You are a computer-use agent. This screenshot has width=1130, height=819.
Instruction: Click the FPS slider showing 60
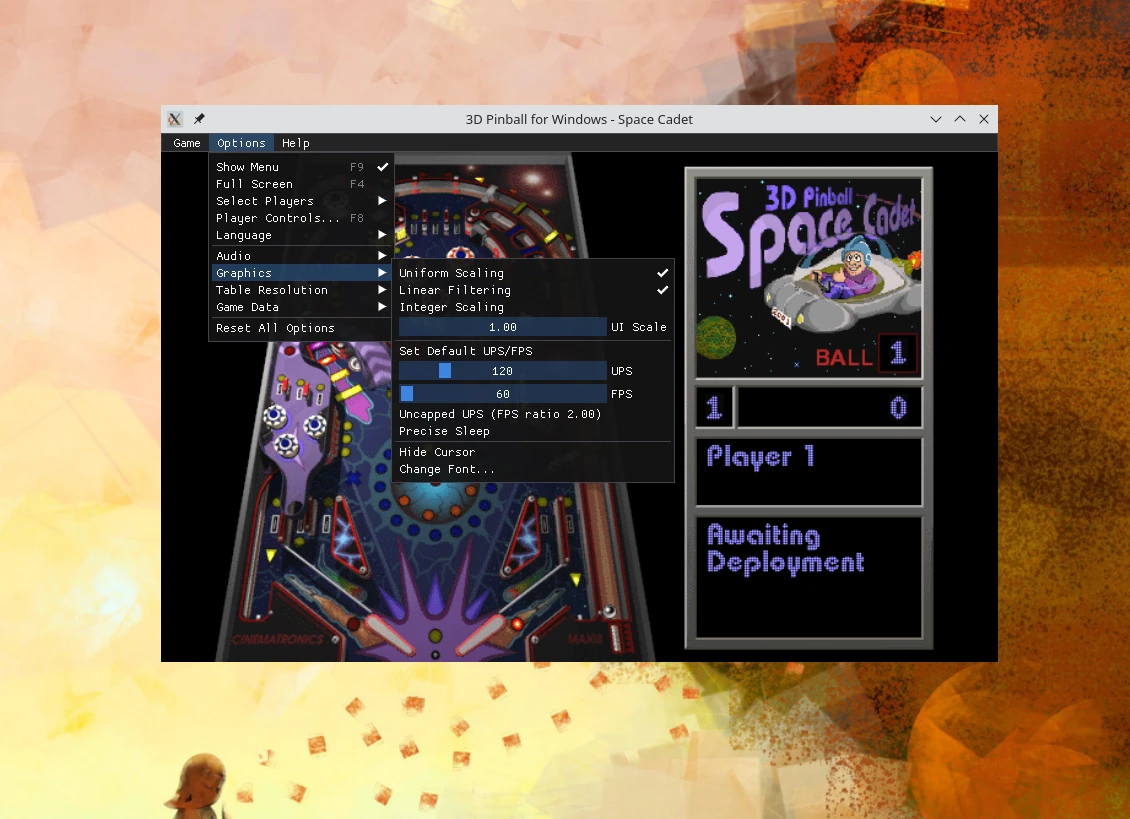coord(502,394)
